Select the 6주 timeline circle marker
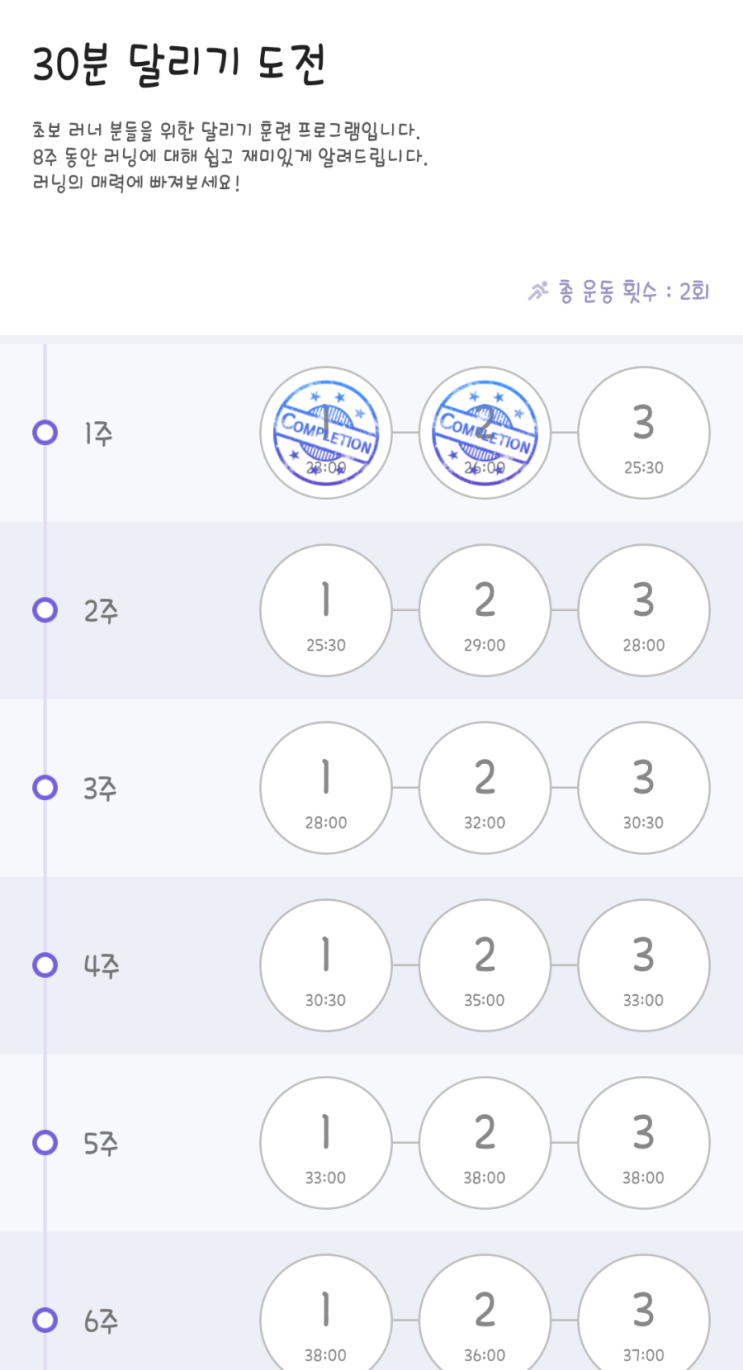This screenshot has height=1370, width=743. tap(45, 1320)
